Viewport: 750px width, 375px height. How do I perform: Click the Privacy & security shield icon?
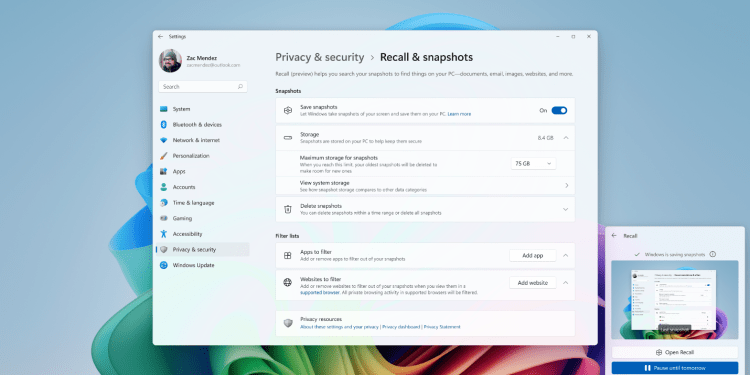click(164, 250)
